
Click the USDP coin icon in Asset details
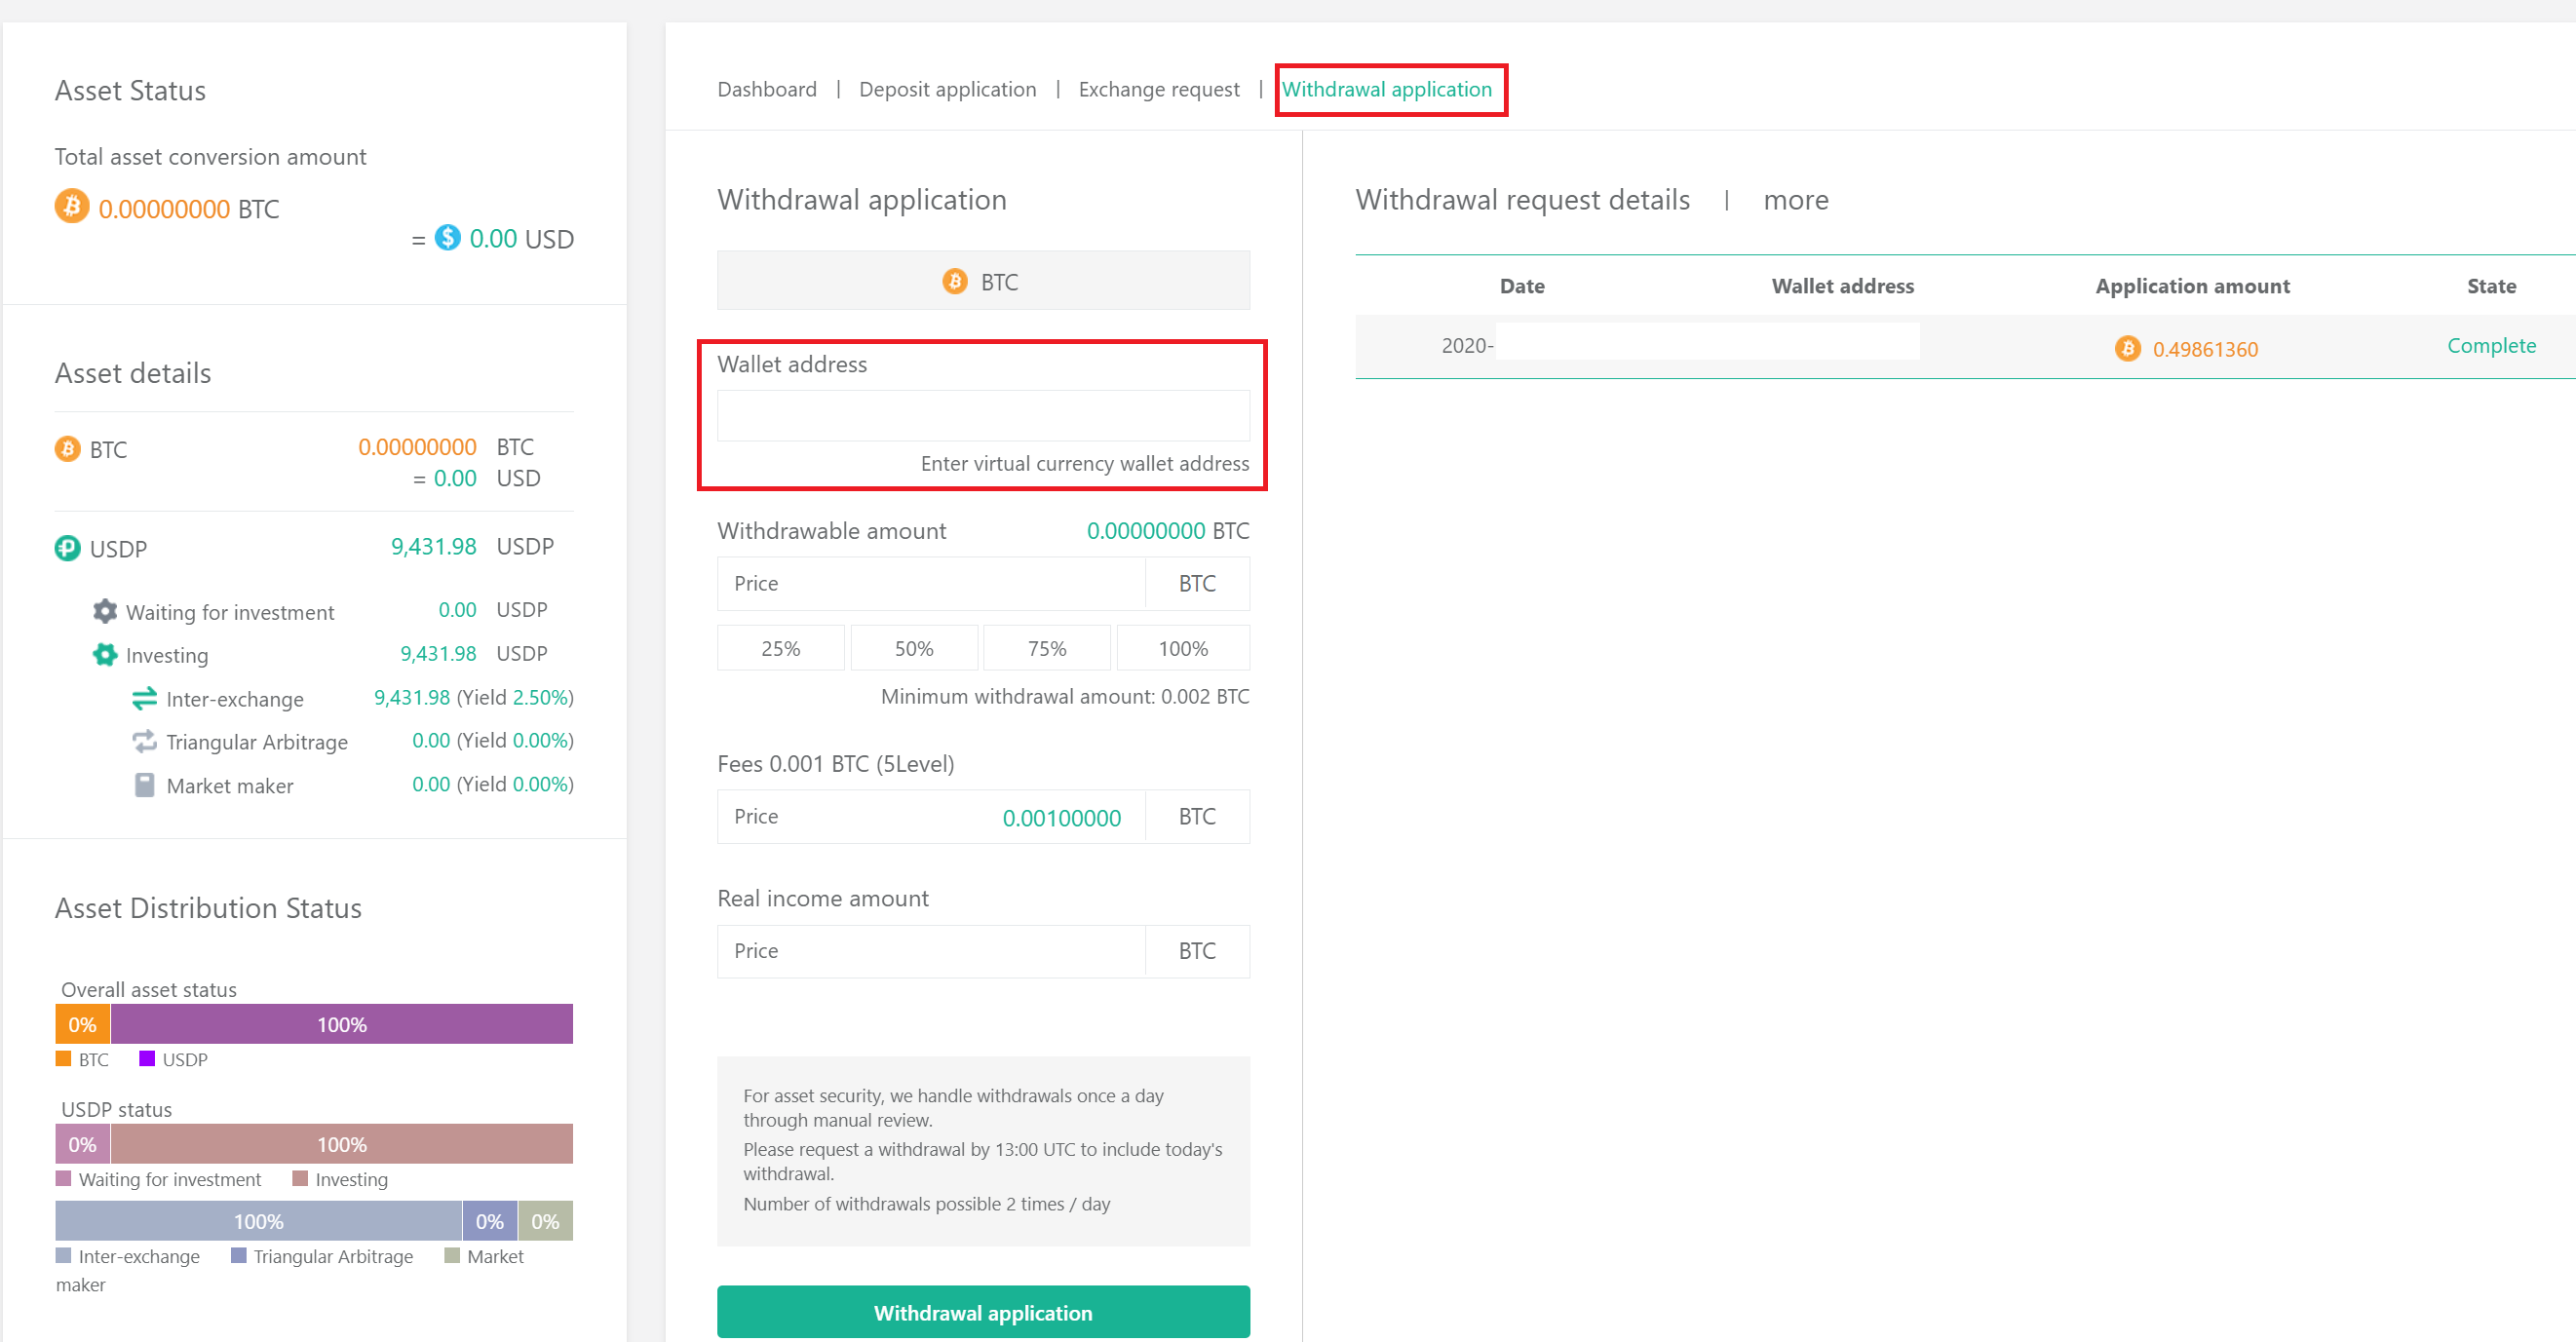(x=67, y=548)
